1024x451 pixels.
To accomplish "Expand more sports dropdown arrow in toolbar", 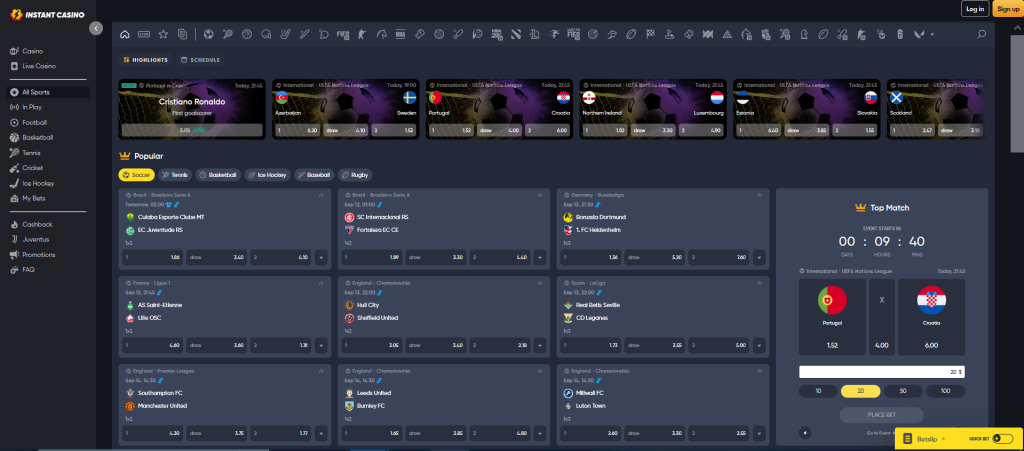I will (932, 34).
